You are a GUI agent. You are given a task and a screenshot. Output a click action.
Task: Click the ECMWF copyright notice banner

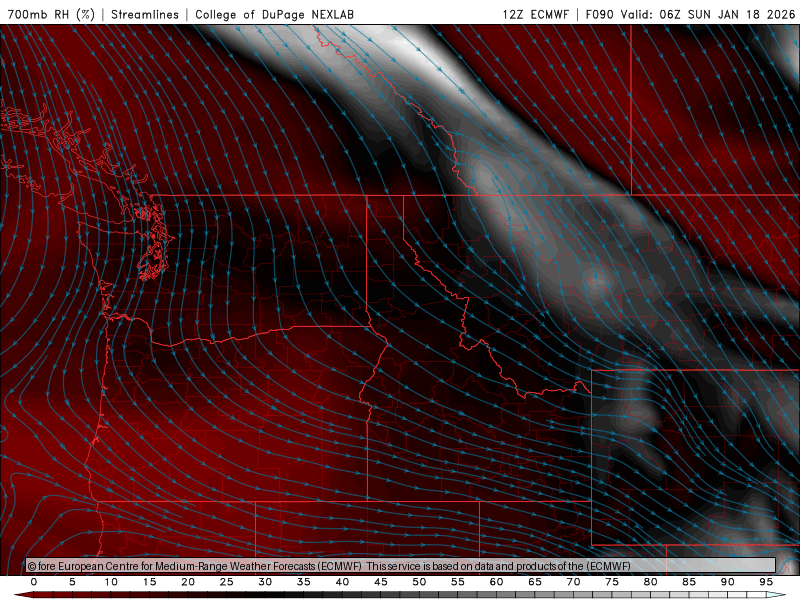tap(401, 565)
